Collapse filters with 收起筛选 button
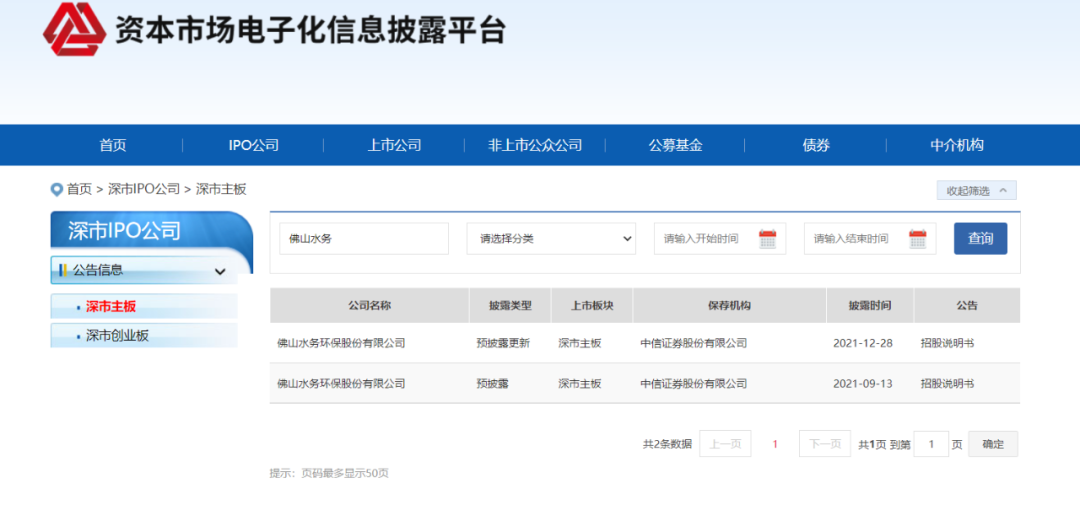This screenshot has height=505, width=1080. 976,190
